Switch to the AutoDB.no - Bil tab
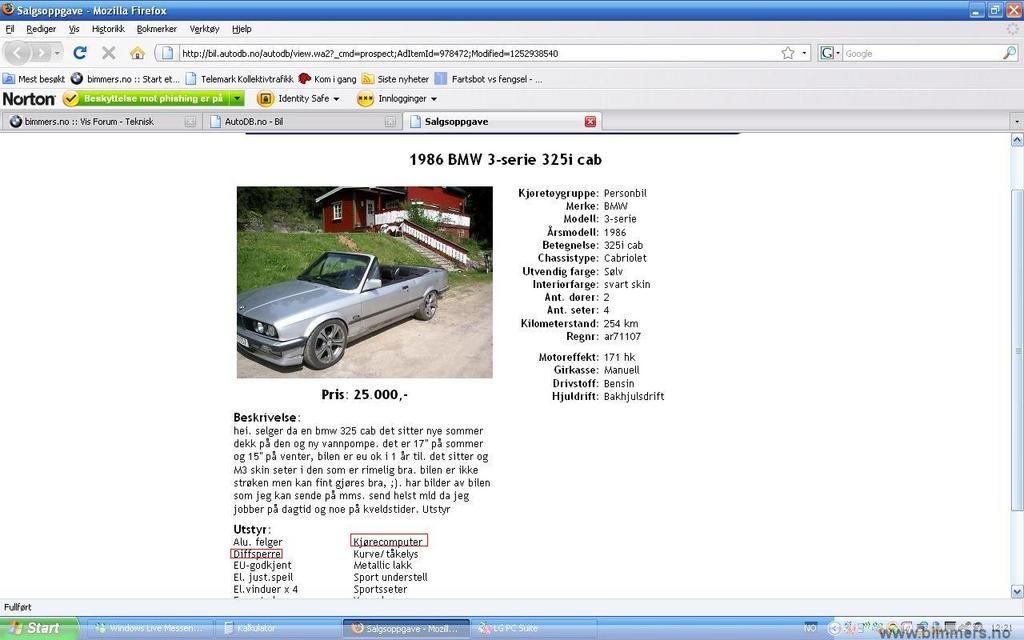Screen dimensions: 1024x640 click(x=253, y=121)
